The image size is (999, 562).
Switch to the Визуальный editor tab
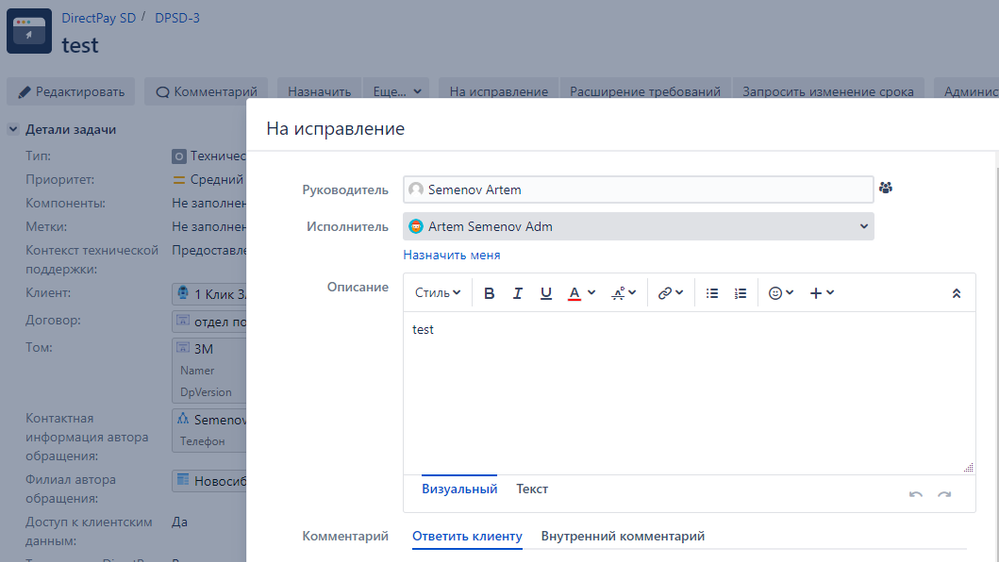pos(459,489)
